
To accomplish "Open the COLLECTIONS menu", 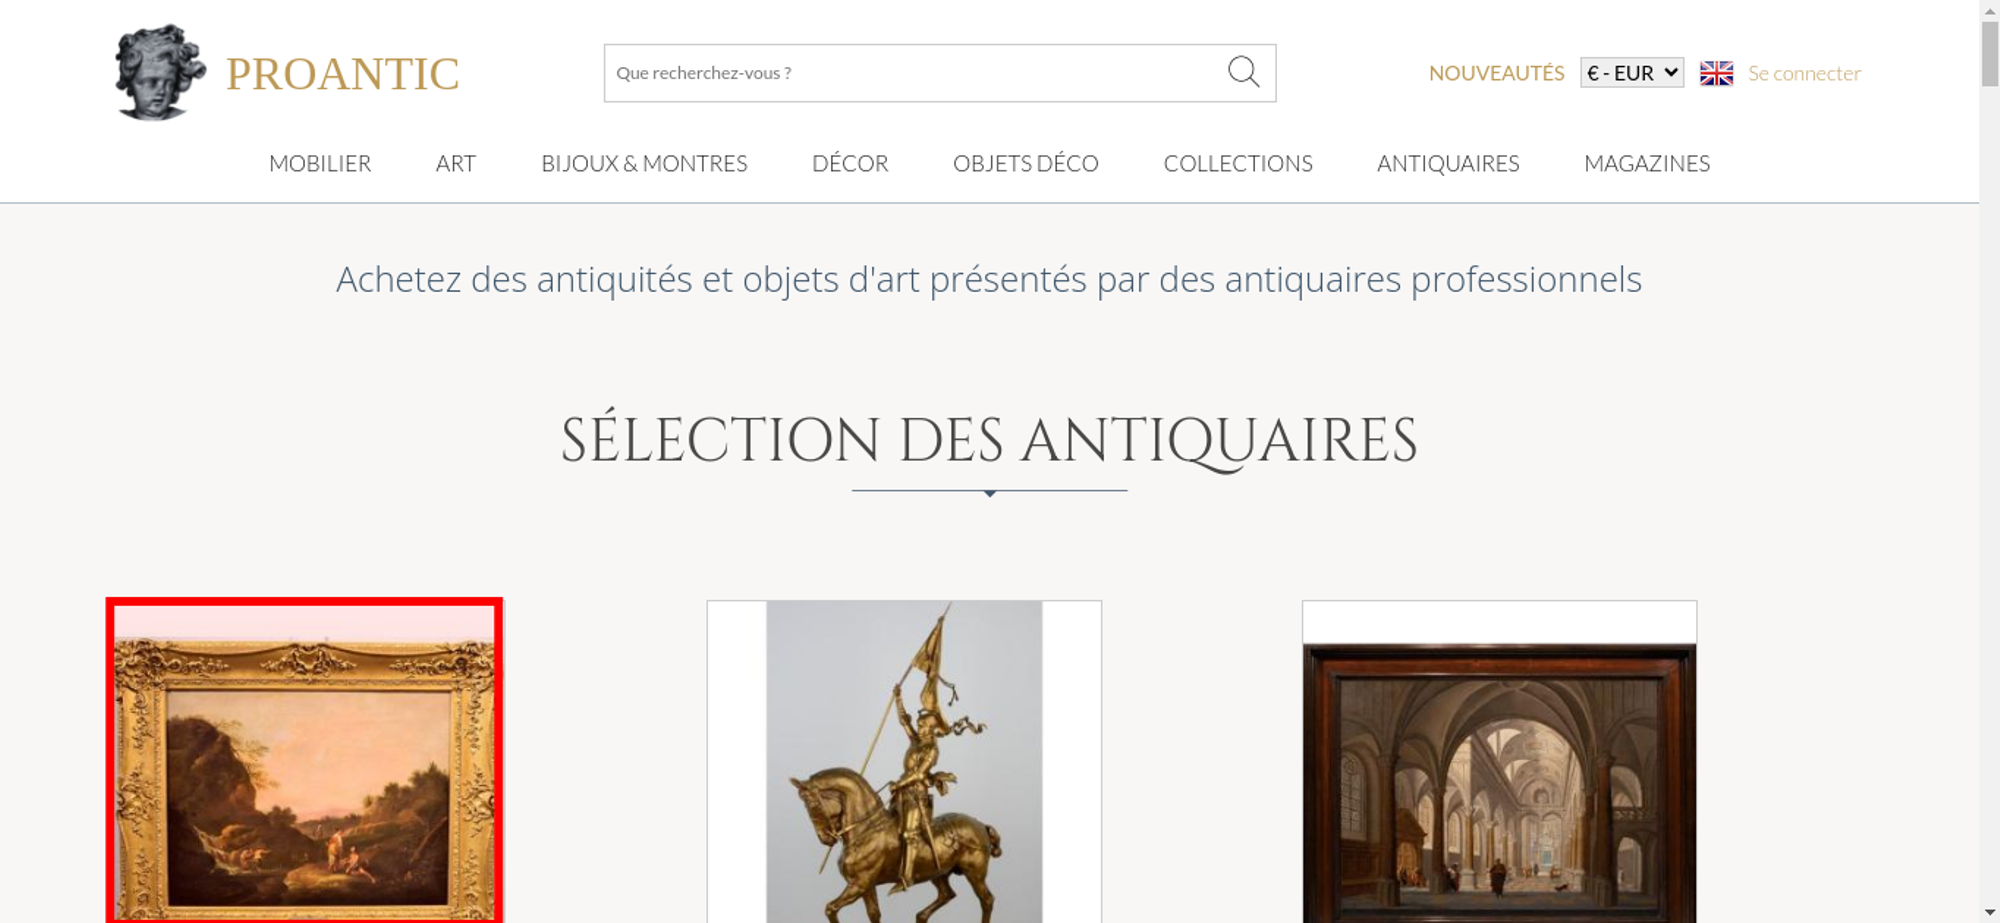I will point(1238,163).
